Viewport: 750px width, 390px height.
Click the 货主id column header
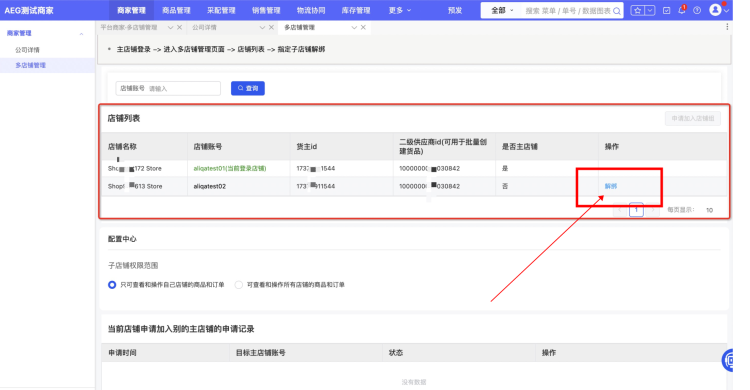[307, 146]
